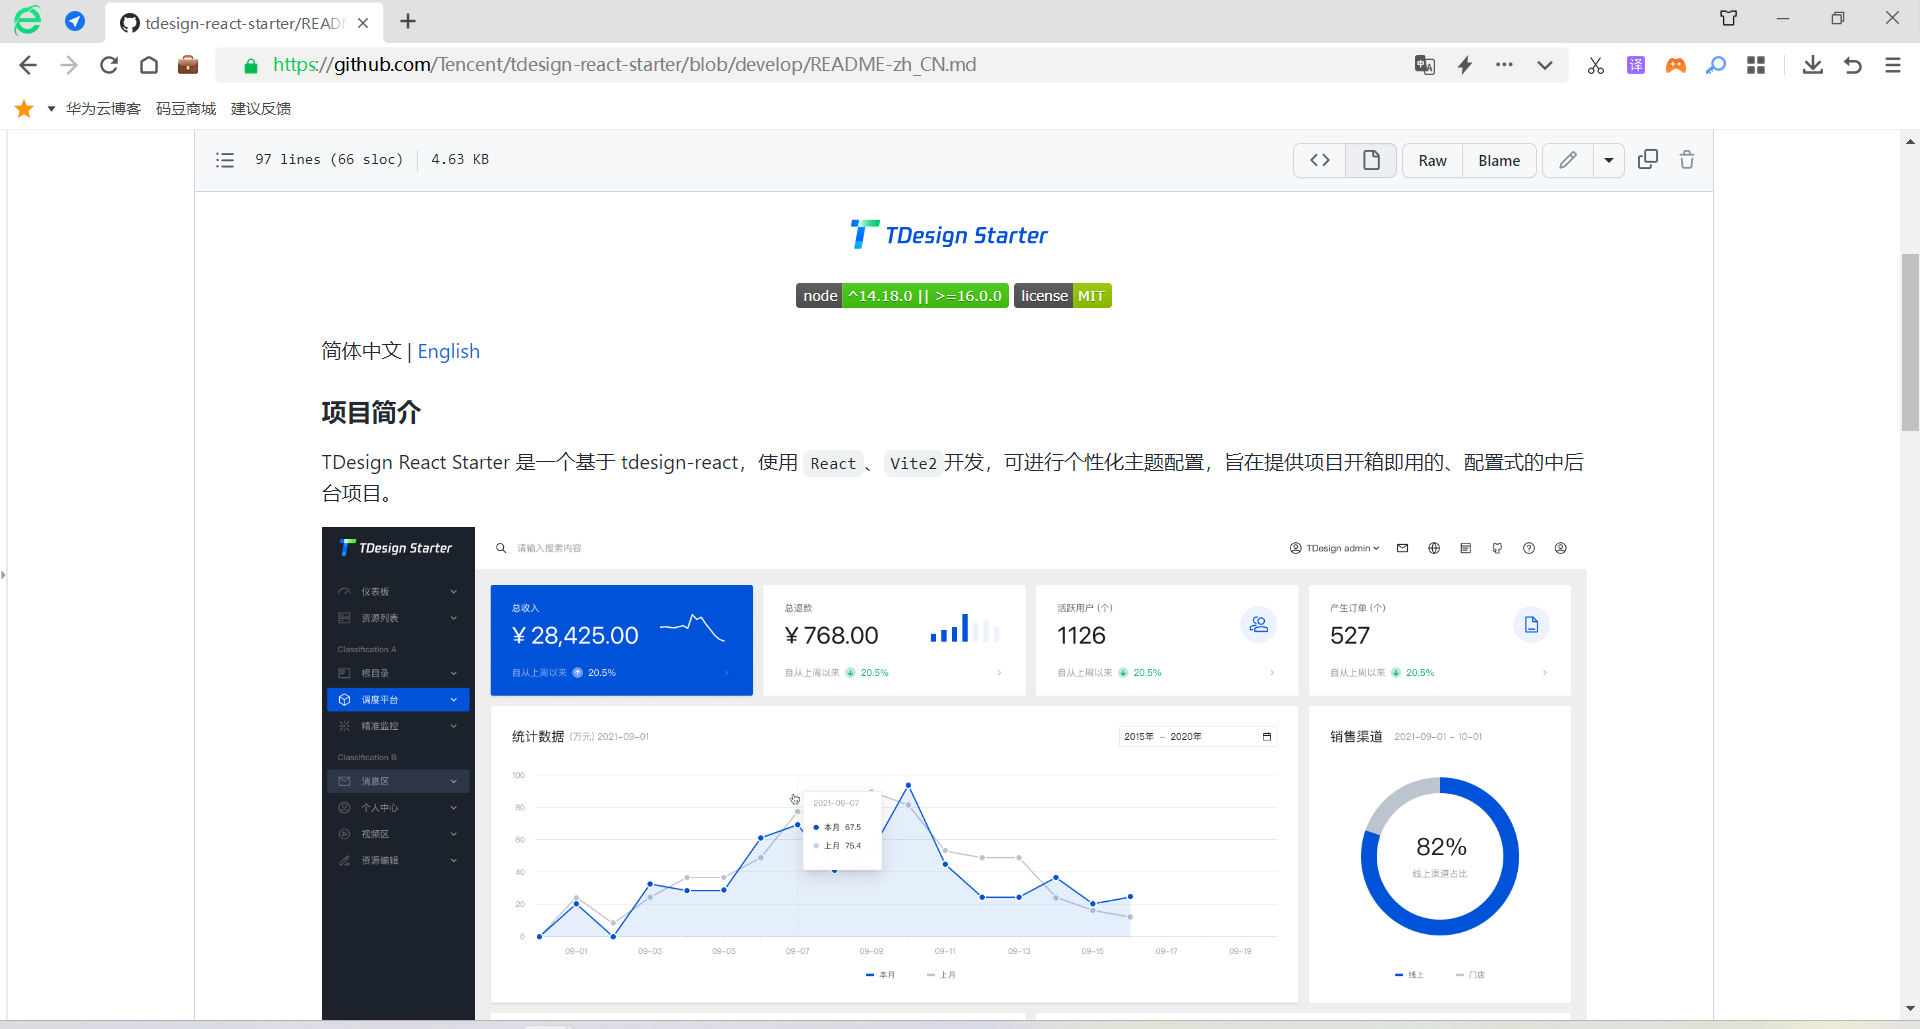
Task: Expand the edit file options dropdown
Action: [1609, 160]
